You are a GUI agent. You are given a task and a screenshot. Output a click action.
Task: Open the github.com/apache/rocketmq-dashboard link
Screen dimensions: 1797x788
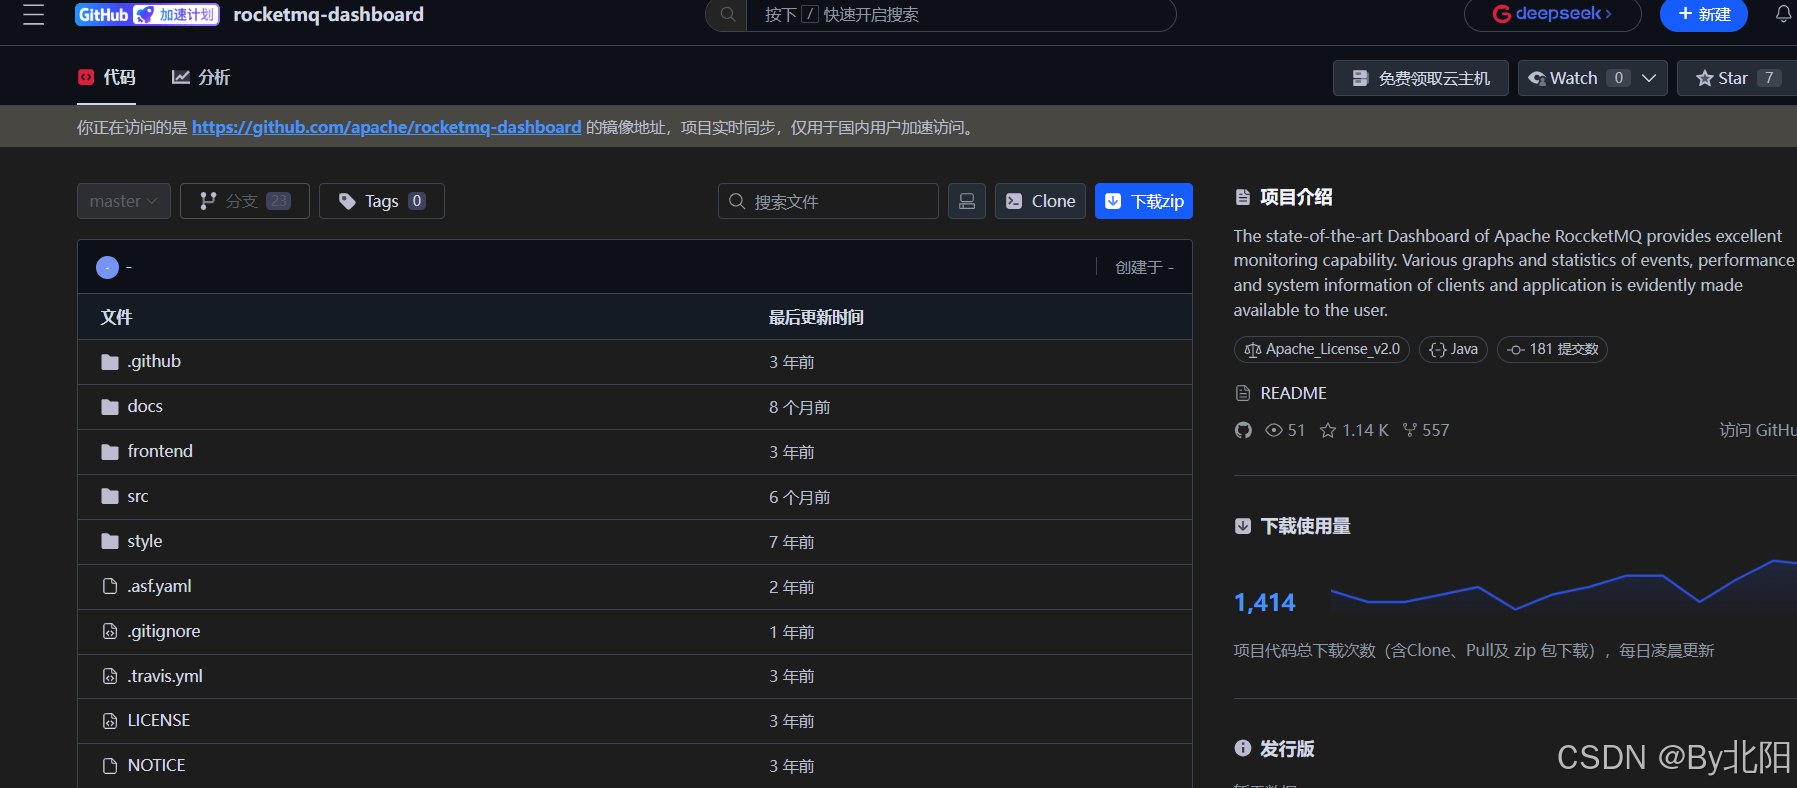(x=386, y=127)
